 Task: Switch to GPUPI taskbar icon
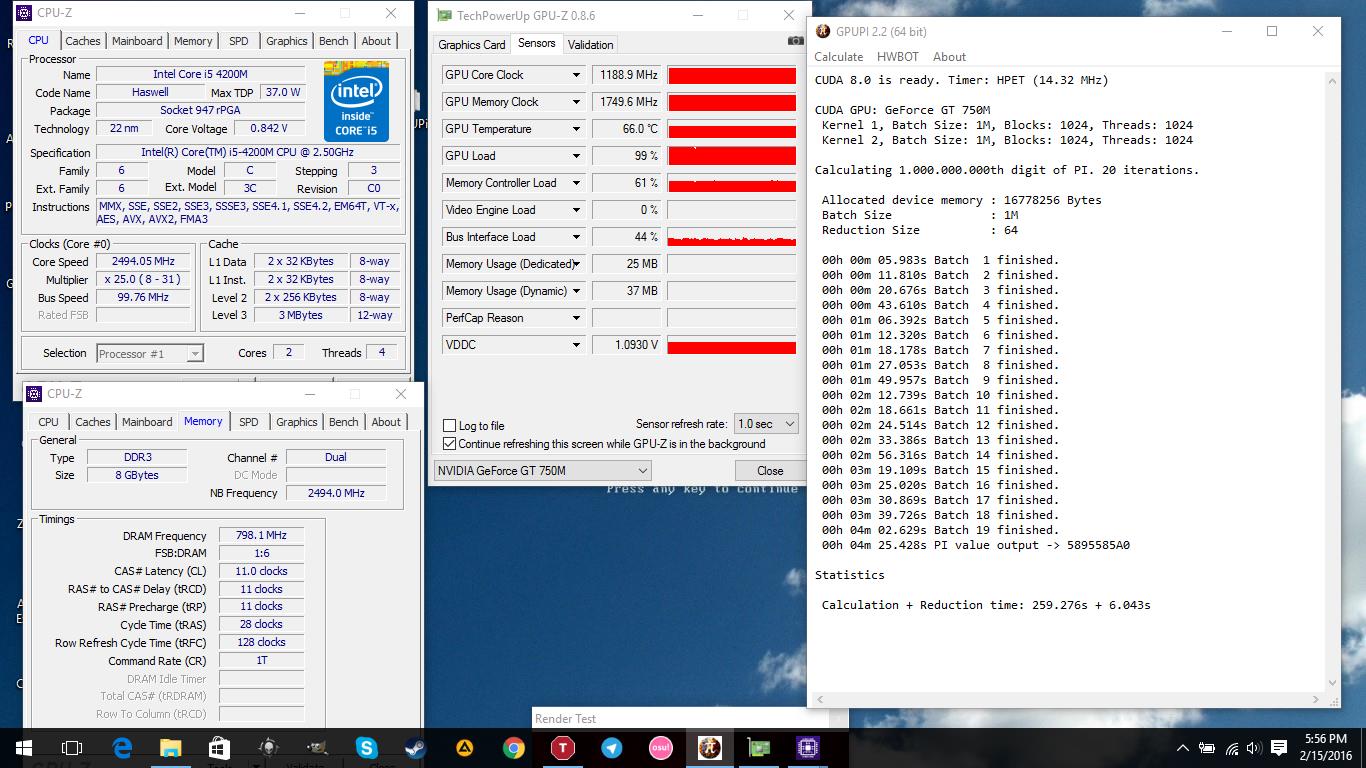click(x=710, y=748)
